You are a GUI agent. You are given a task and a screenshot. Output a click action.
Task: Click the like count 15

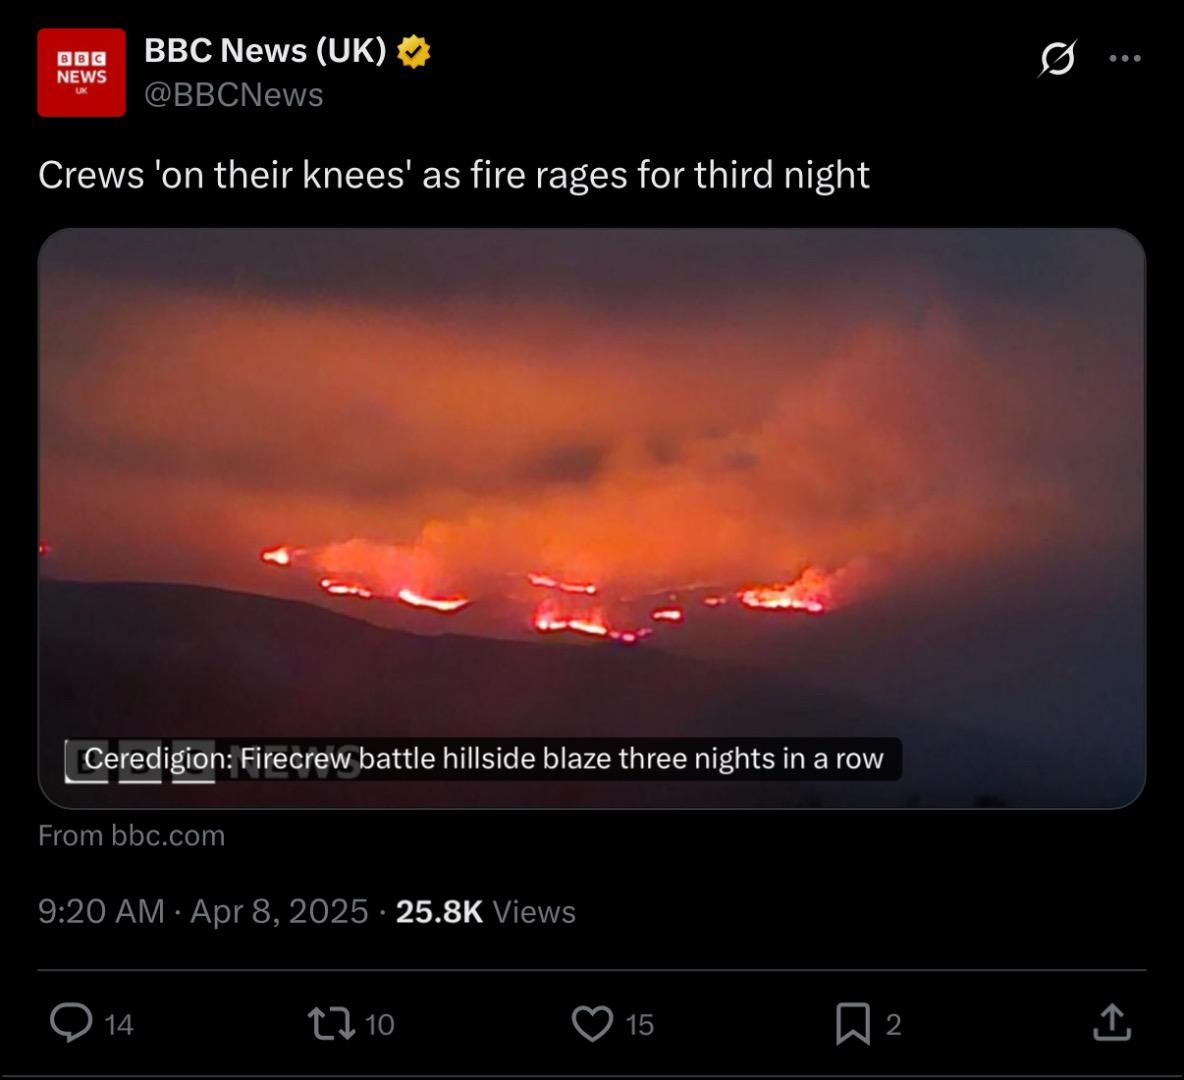[x=640, y=1025]
